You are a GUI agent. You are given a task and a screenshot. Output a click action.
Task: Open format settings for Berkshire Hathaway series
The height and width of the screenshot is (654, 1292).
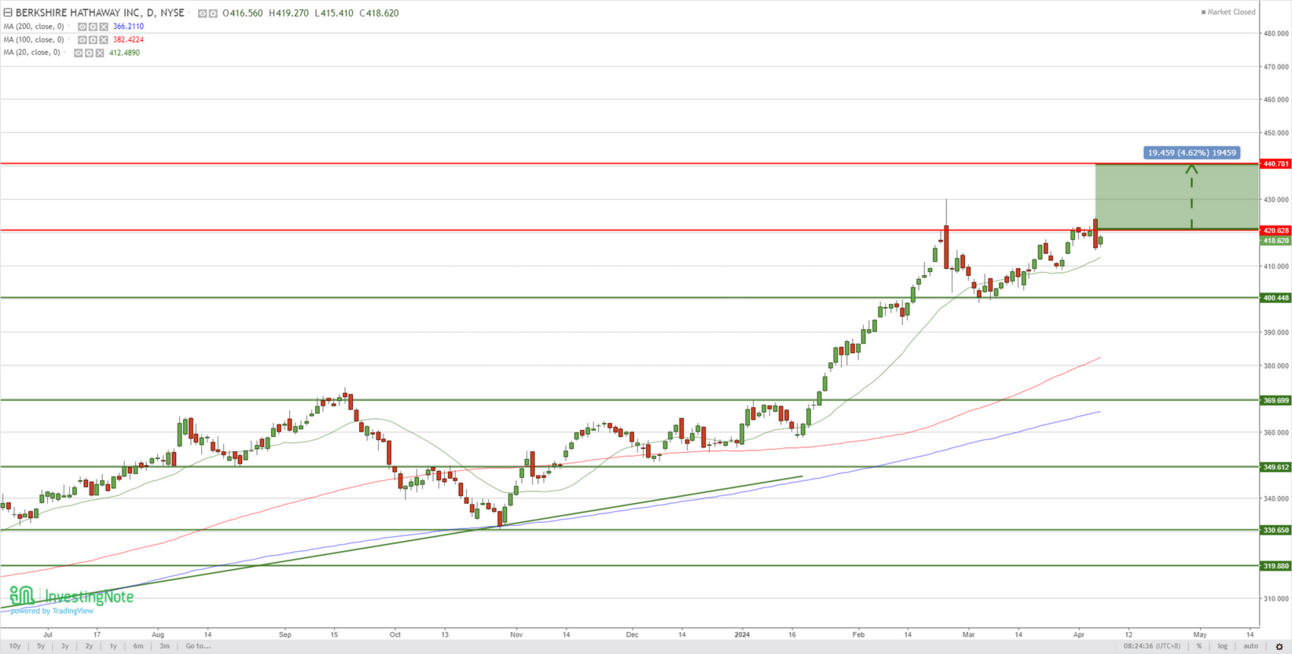point(213,13)
